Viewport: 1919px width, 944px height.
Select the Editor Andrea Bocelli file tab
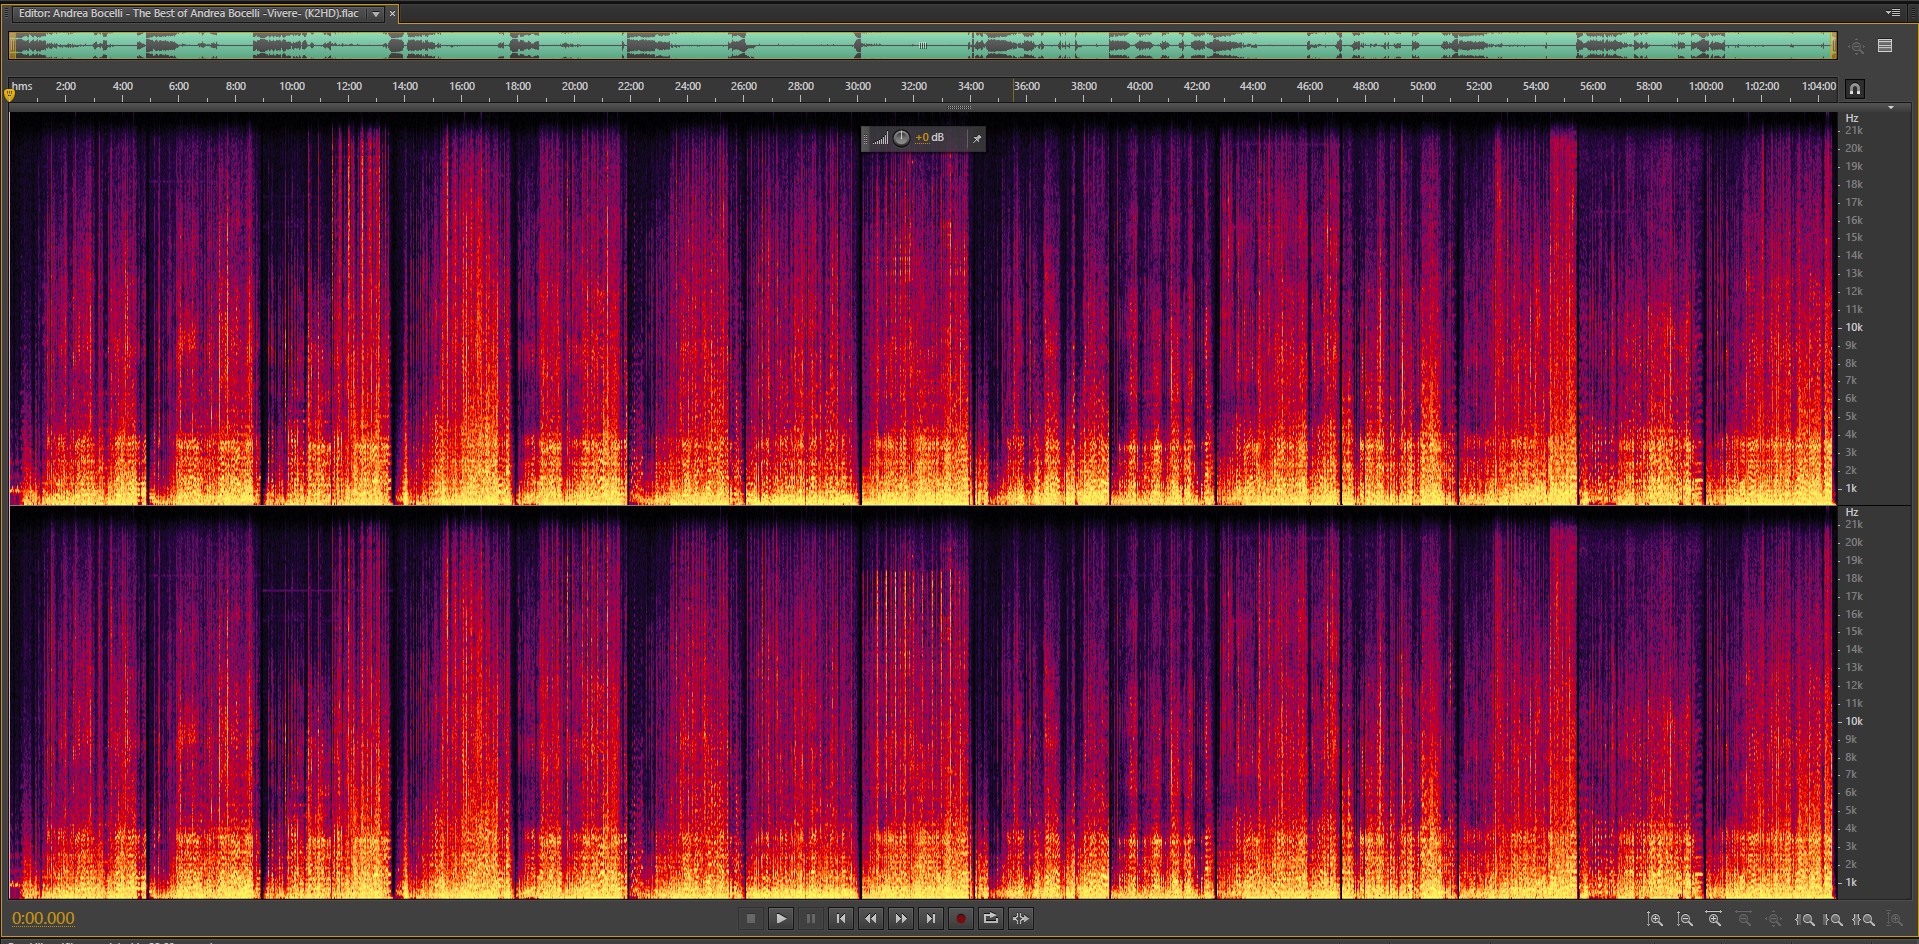[188, 14]
